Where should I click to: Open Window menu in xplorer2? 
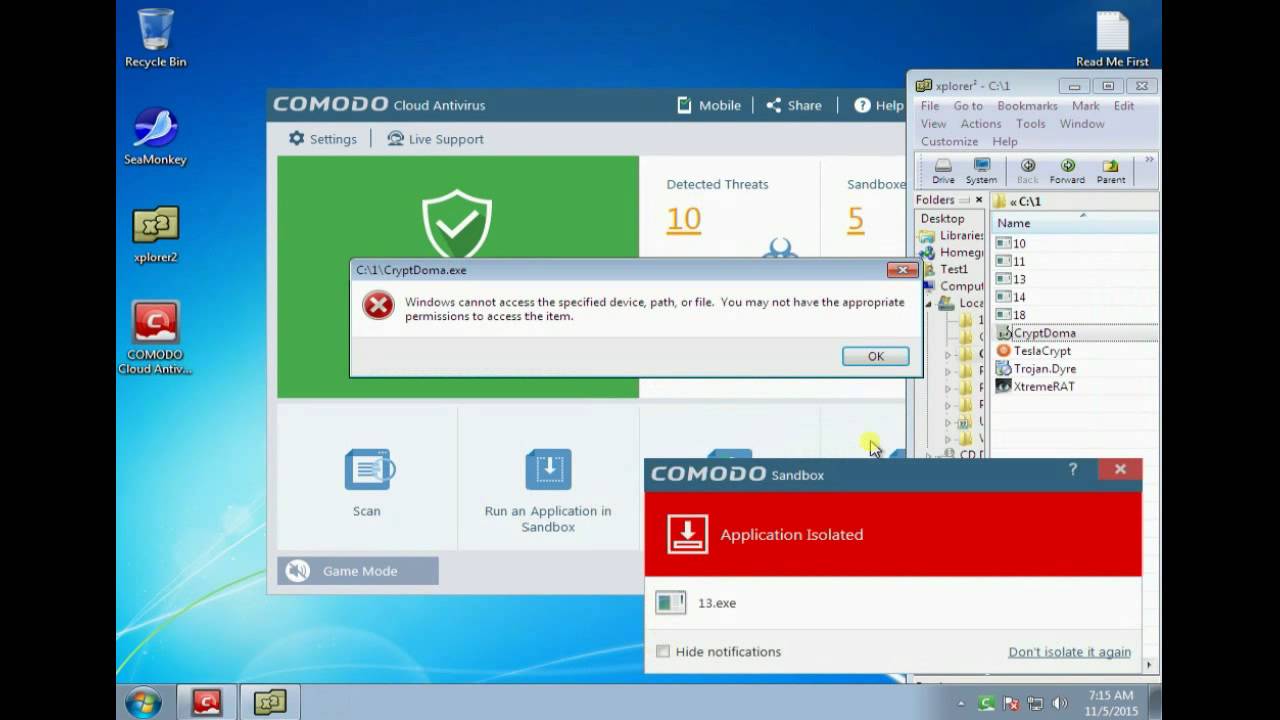click(x=1082, y=124)
